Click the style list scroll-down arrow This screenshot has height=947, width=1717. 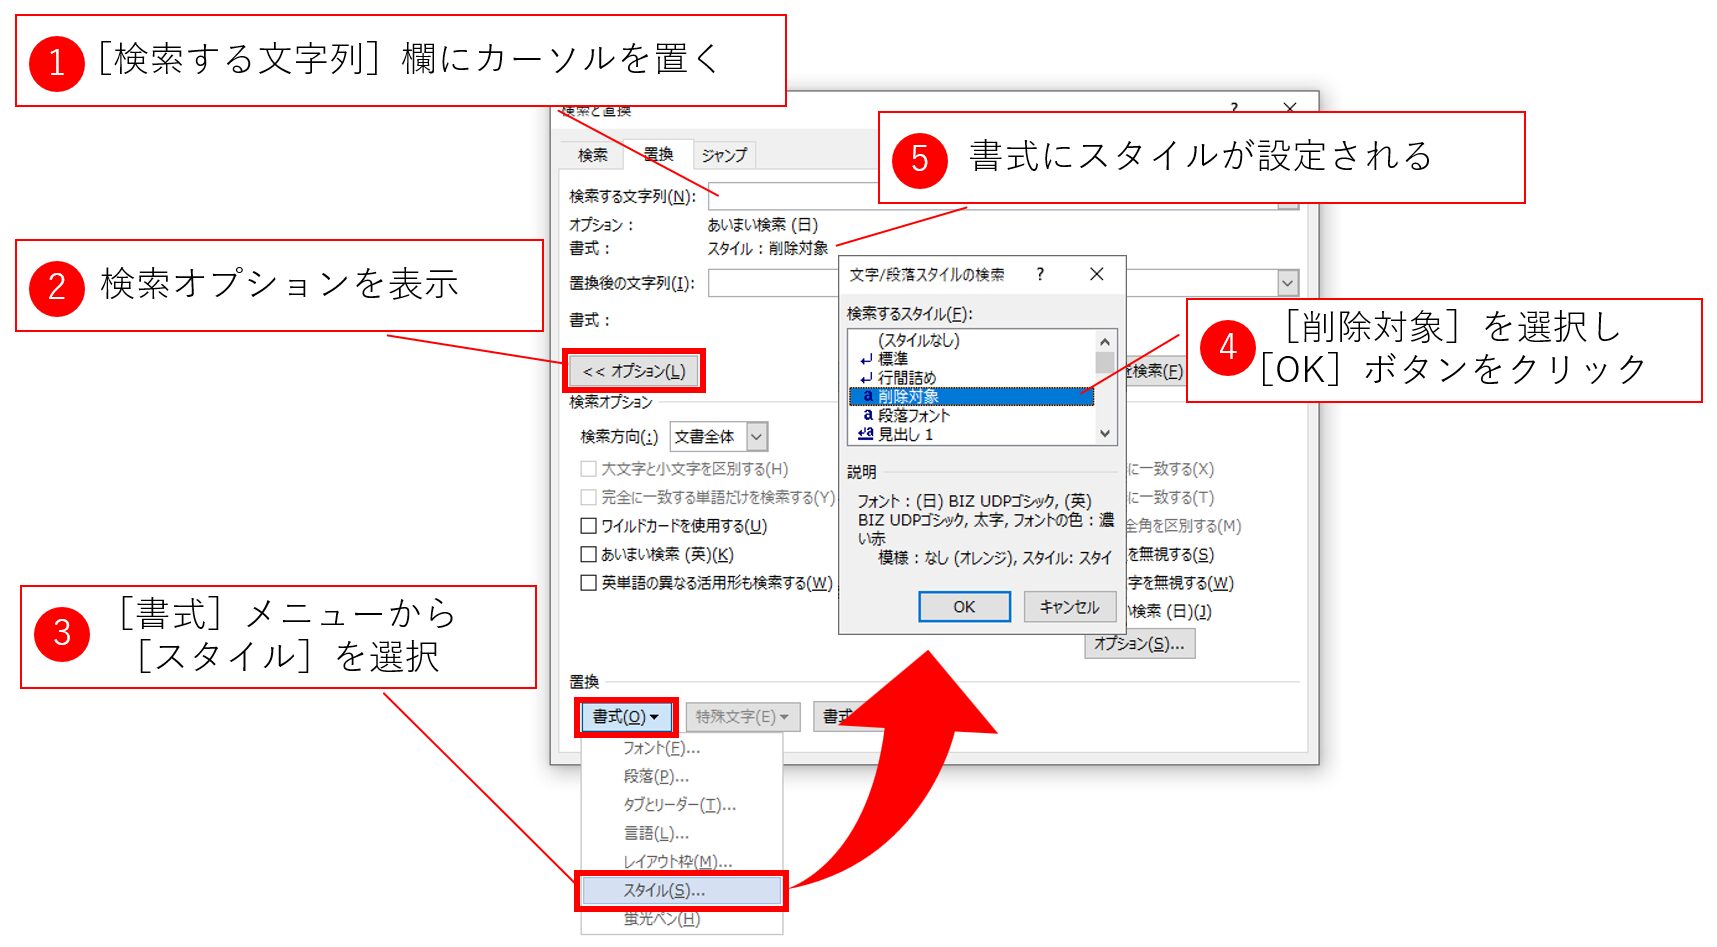tap(1104, 433)
